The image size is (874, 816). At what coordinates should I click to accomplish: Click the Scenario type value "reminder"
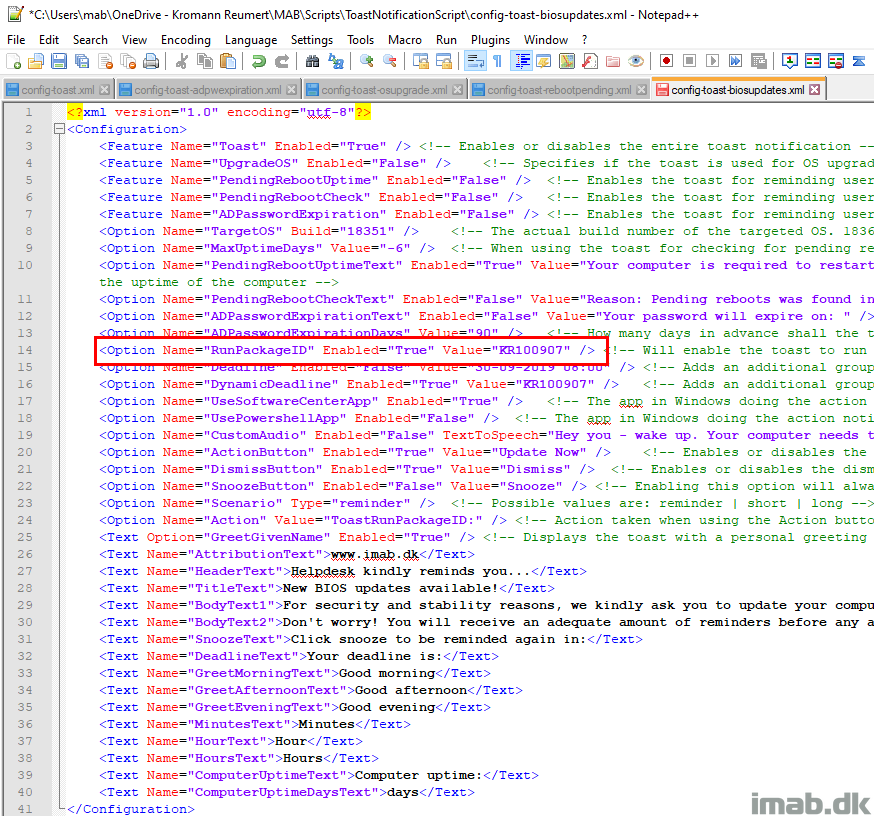point(371,503)
